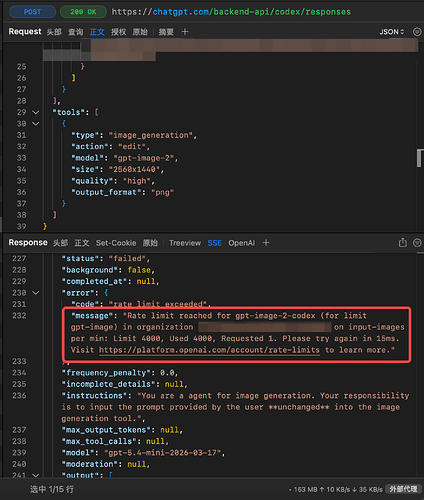
Task: Collapse the "output" array at line 241
Action: point(36,475)
